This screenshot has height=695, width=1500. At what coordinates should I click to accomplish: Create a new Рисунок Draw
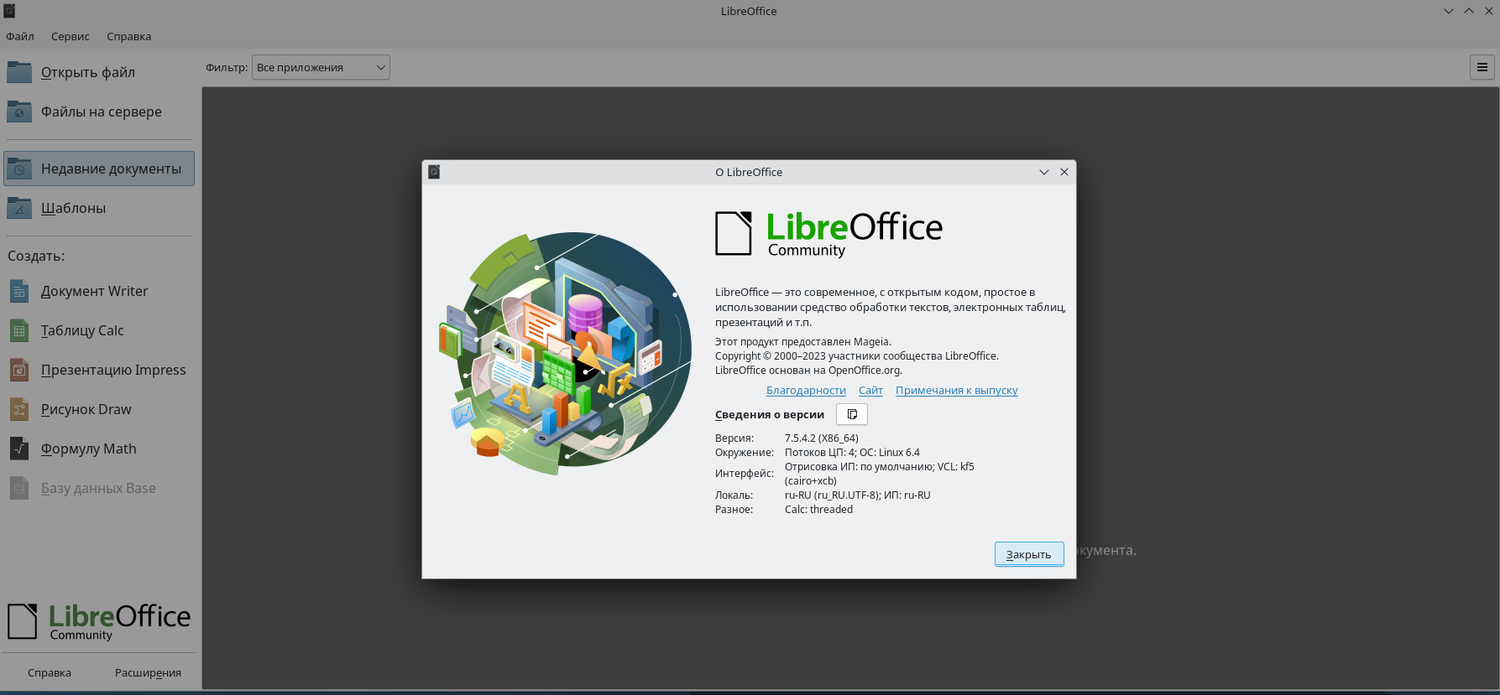pos(99,409)
